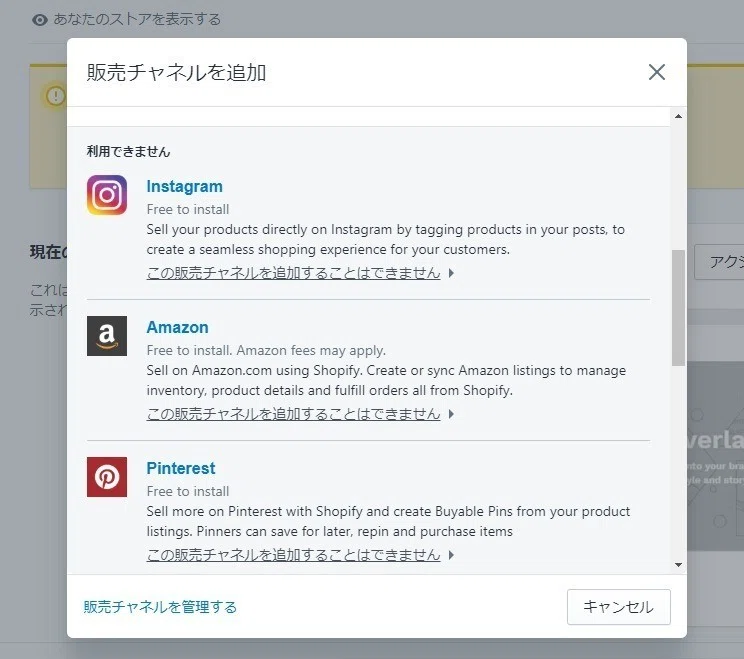Click the dialog scrollbar thumb
Viewport: 744px width, 659px height.
678,308
